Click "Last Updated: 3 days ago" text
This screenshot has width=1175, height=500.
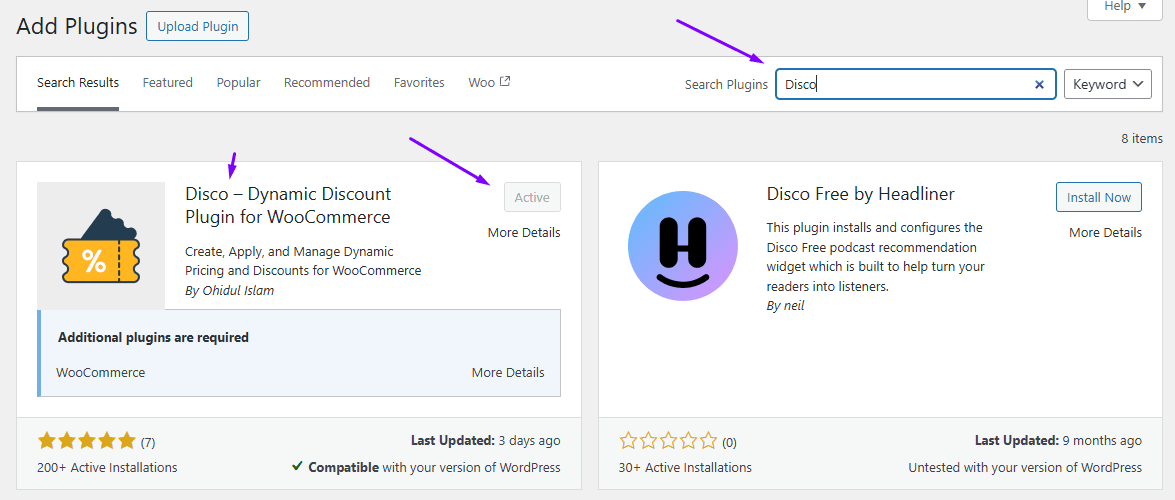coord(486,440)
